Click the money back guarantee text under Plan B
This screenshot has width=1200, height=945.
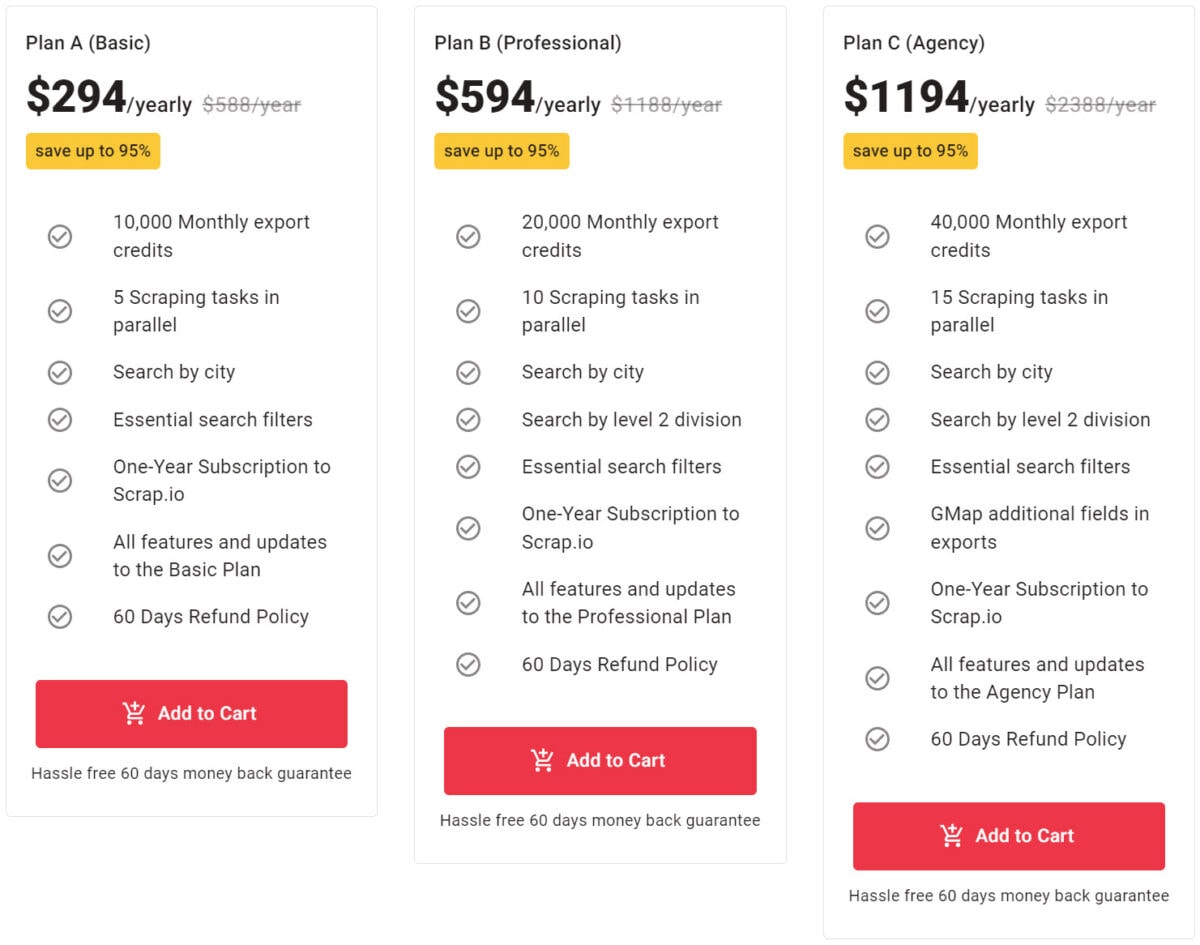click(599, 819)
